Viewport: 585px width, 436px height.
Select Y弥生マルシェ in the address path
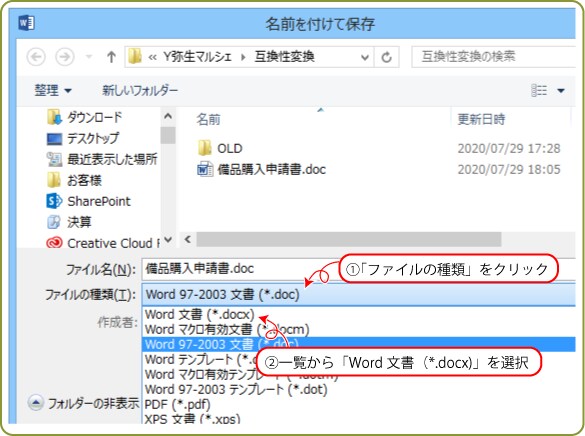pos(197,57)
